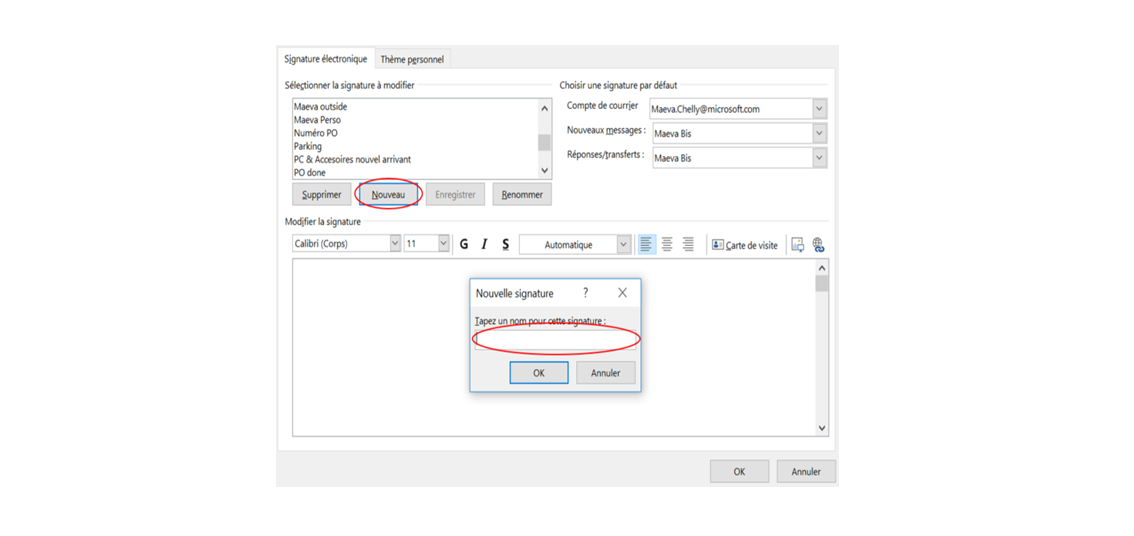Toggle underline (S) formatting
This screenshot has height=536, width=1134.
505,244
